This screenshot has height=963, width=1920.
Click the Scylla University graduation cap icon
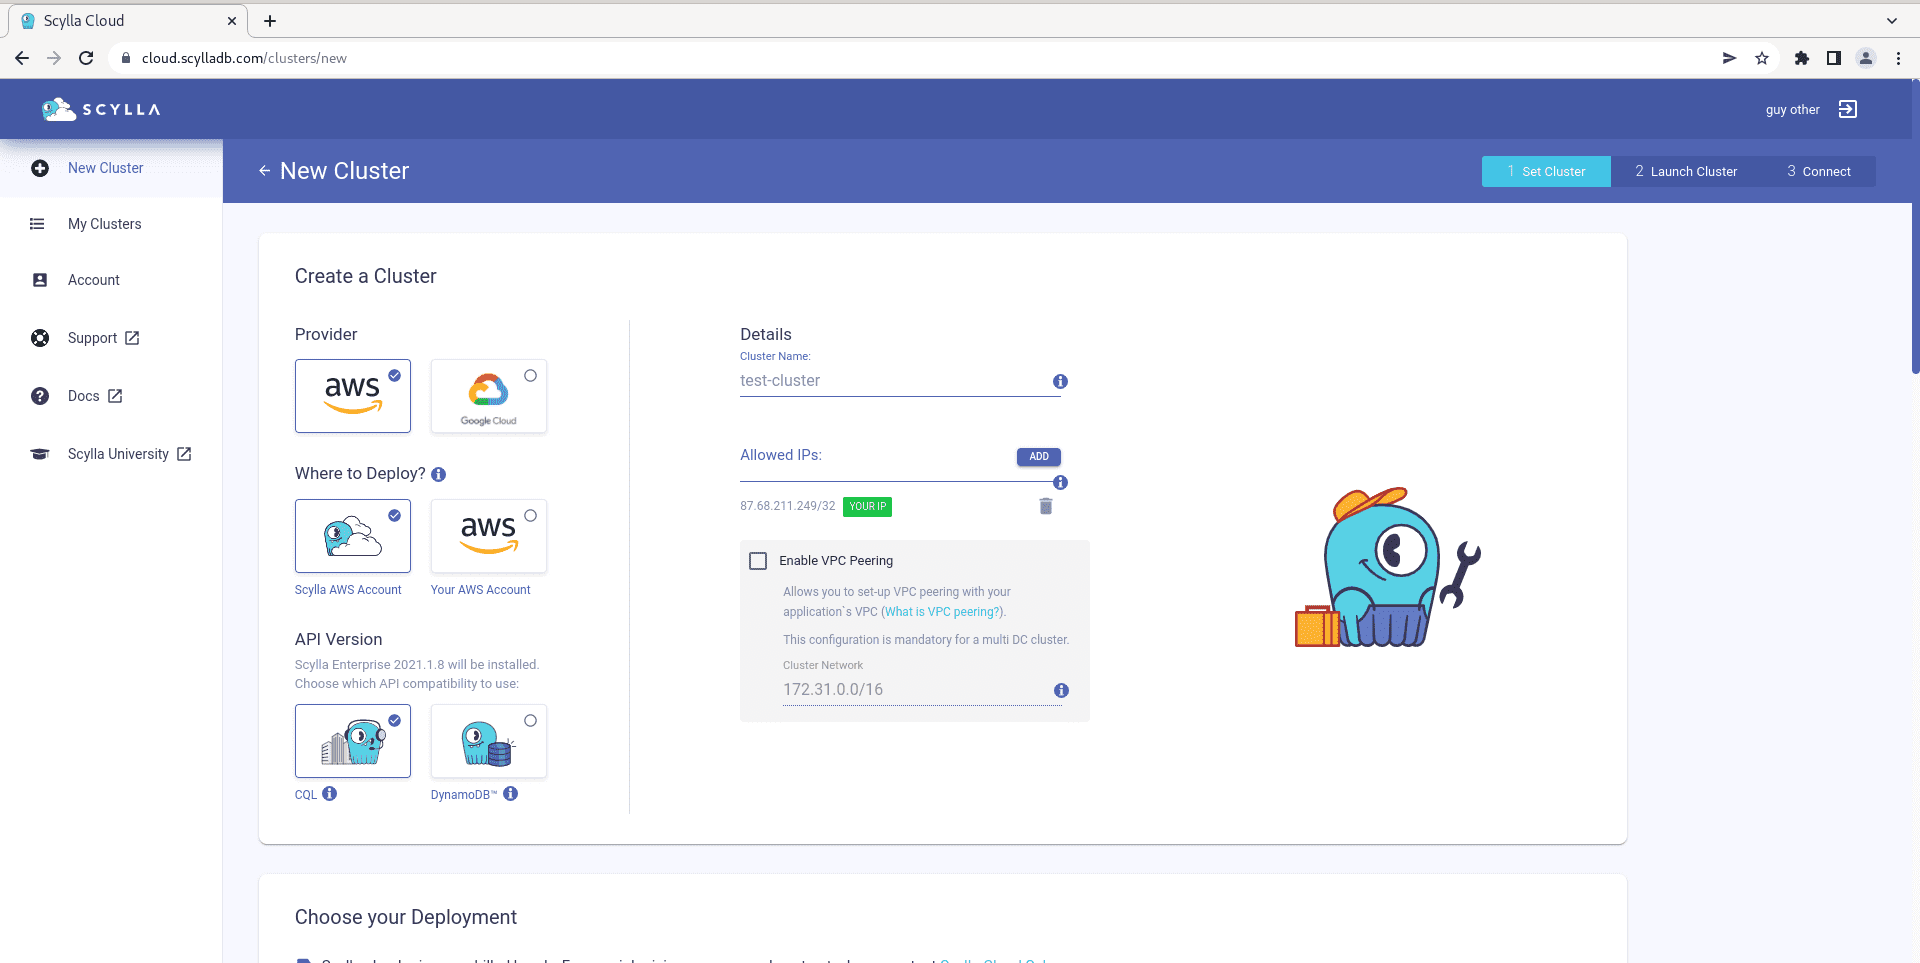(40, 454)
